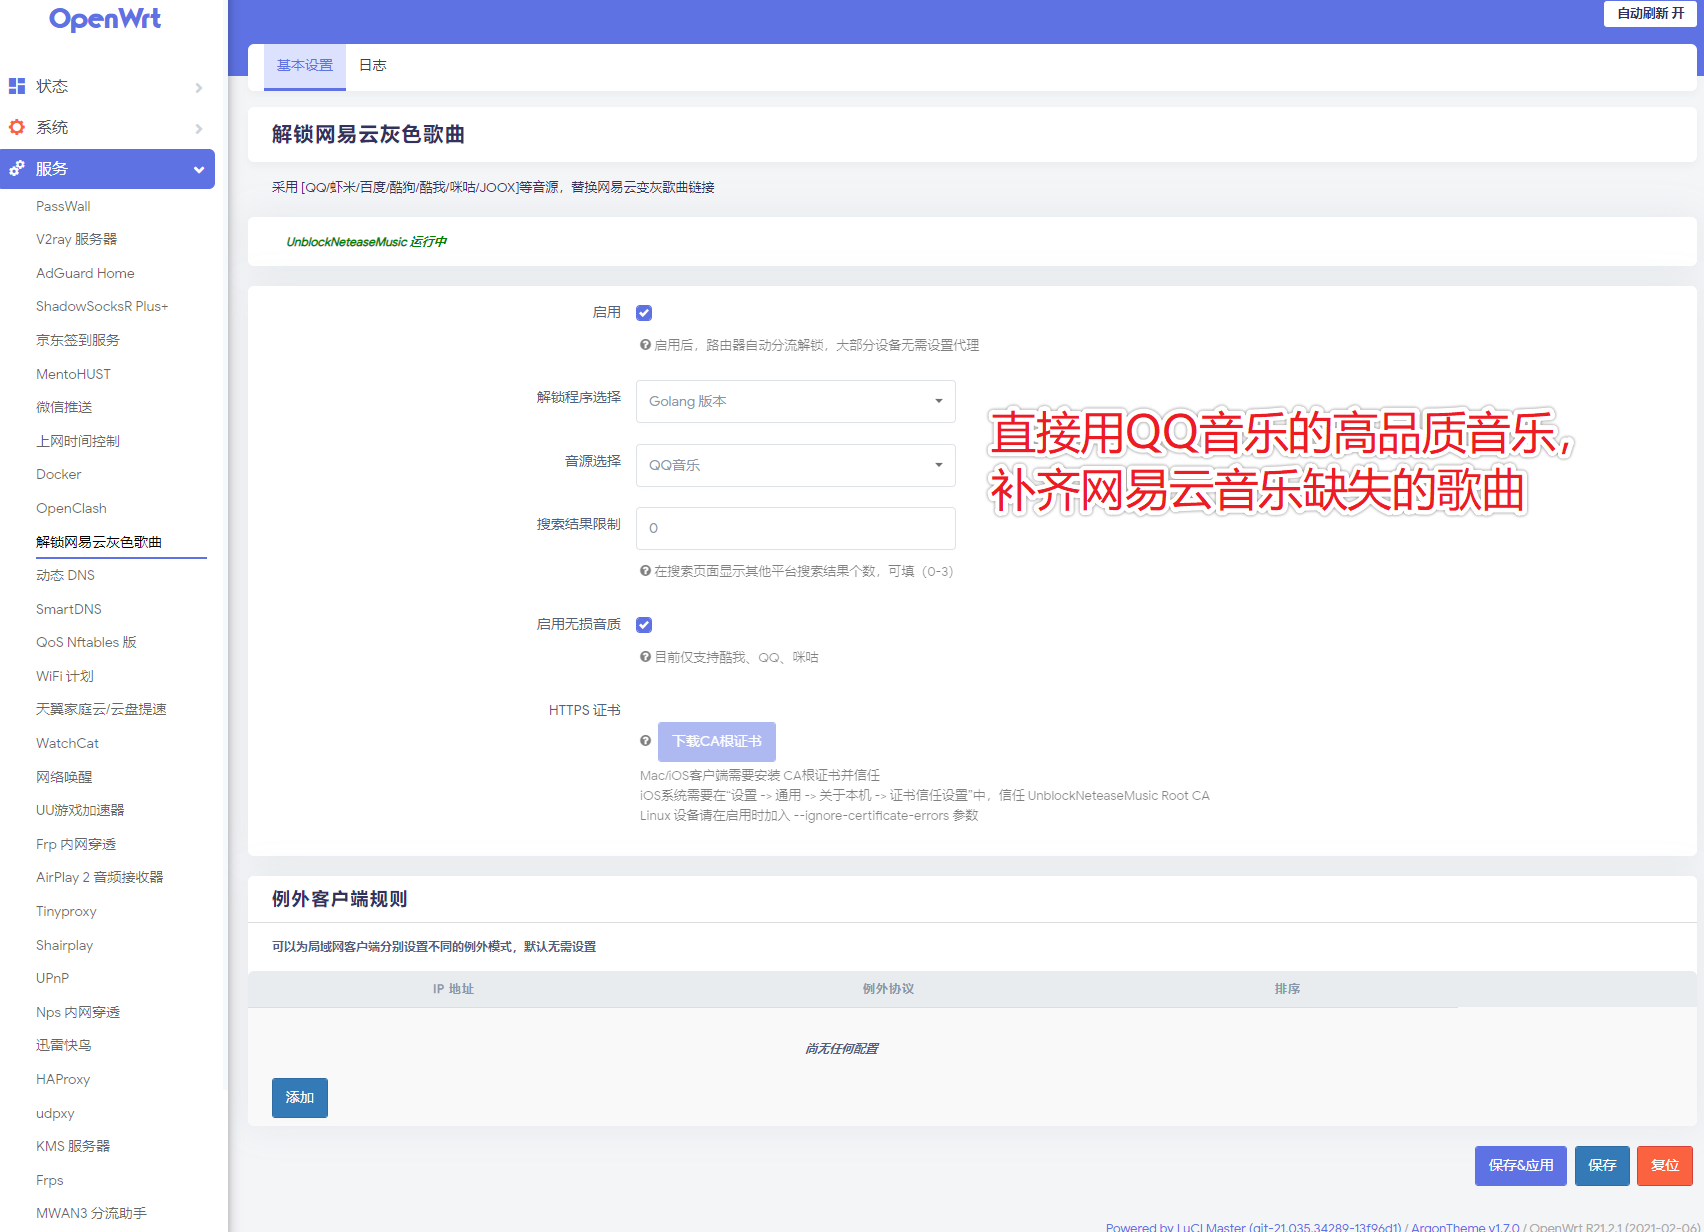
Task: Click the 排序 column header
Action: tap(1287, 989)
